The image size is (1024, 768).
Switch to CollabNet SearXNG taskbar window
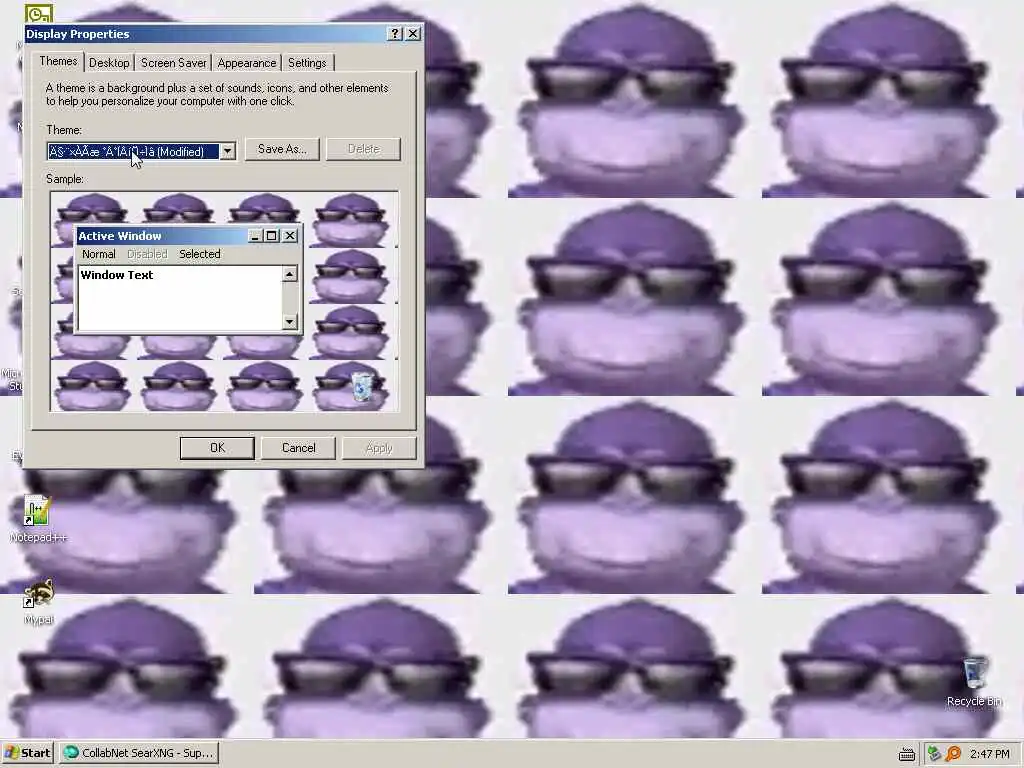click(138, 753)
